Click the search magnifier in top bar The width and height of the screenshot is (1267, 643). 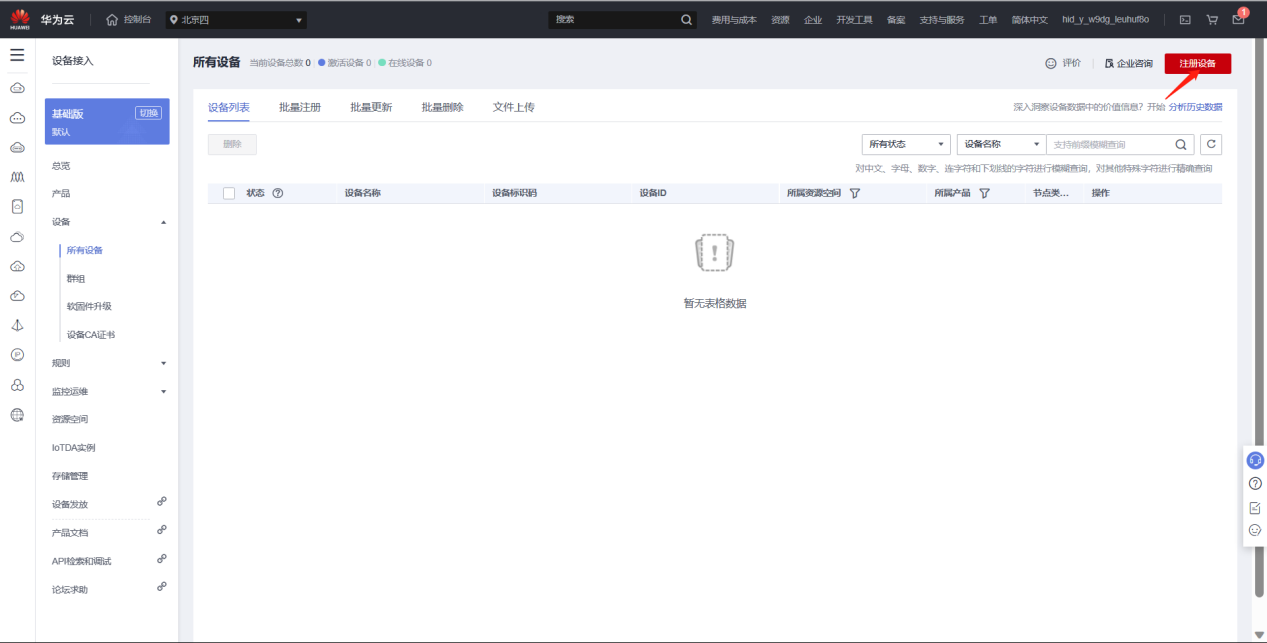pos(686,19)
